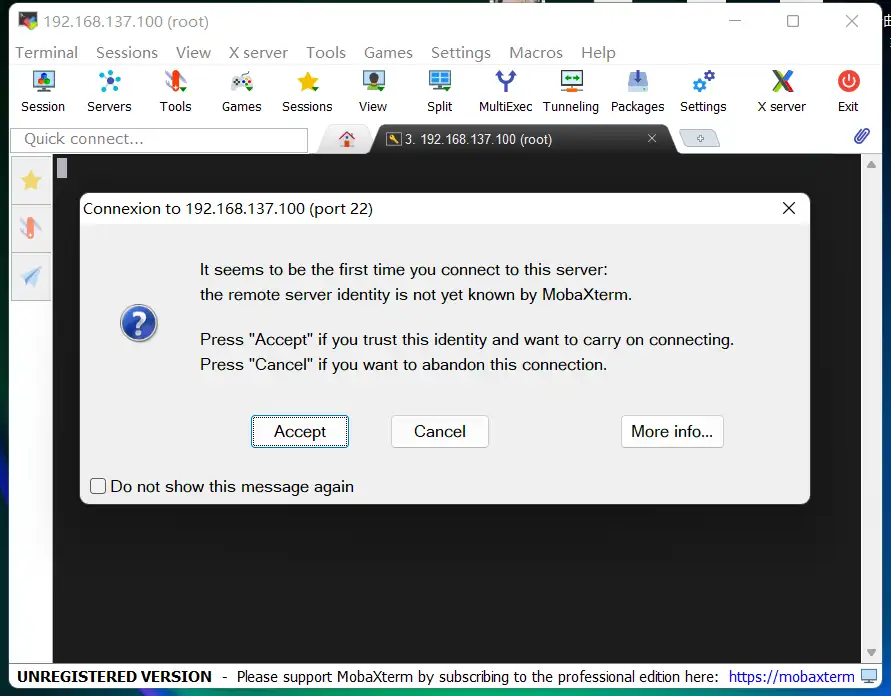Viewport: 891px width, 696px height.
Task: Open the View toolbar icon
Action: coord(373,91)
